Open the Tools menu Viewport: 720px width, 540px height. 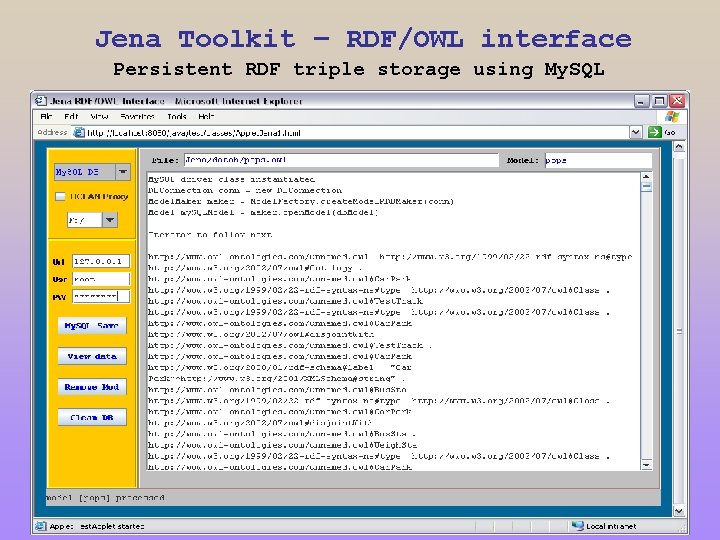tap(176, 117)
